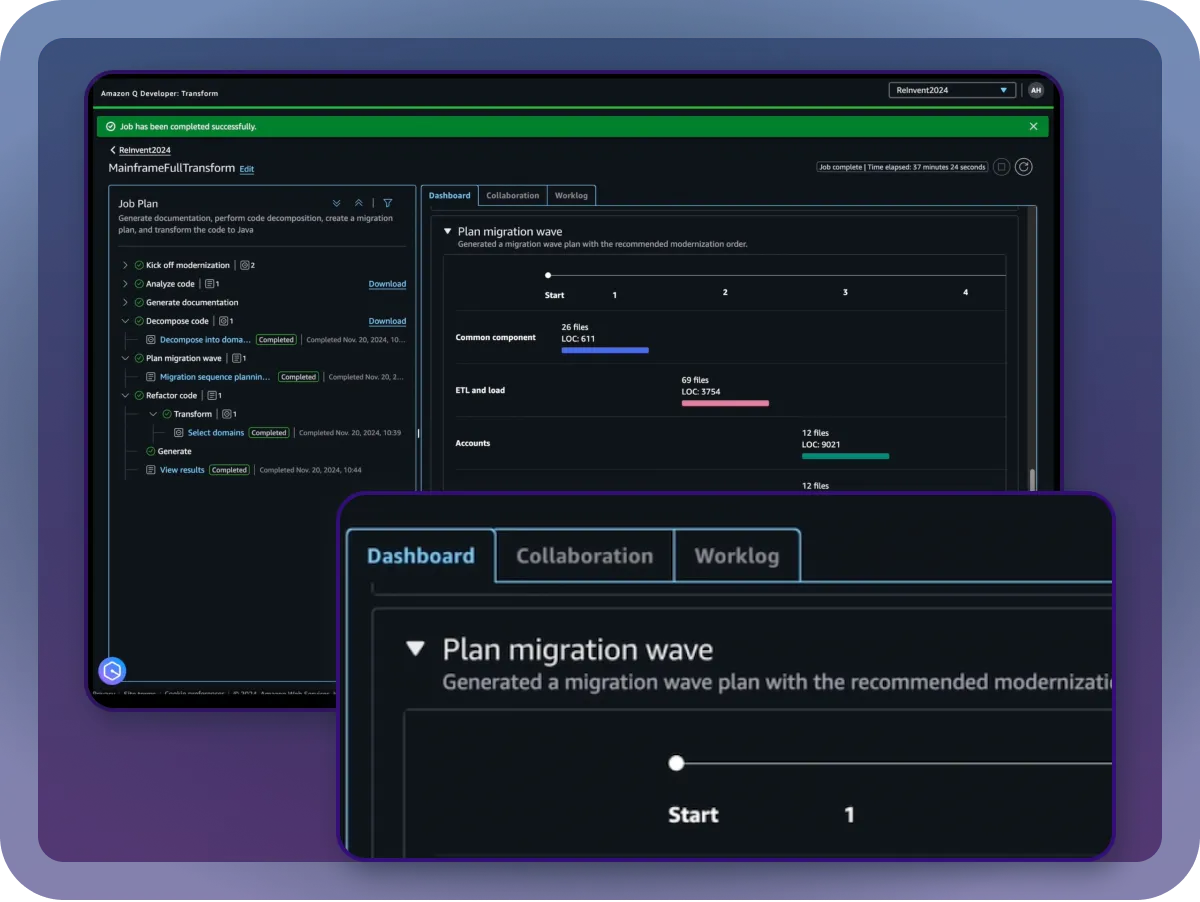Viewport: 1200px width, 902px height.
Task: Open the ReInvent2024 project dropdown
Action: pos(951,90)
